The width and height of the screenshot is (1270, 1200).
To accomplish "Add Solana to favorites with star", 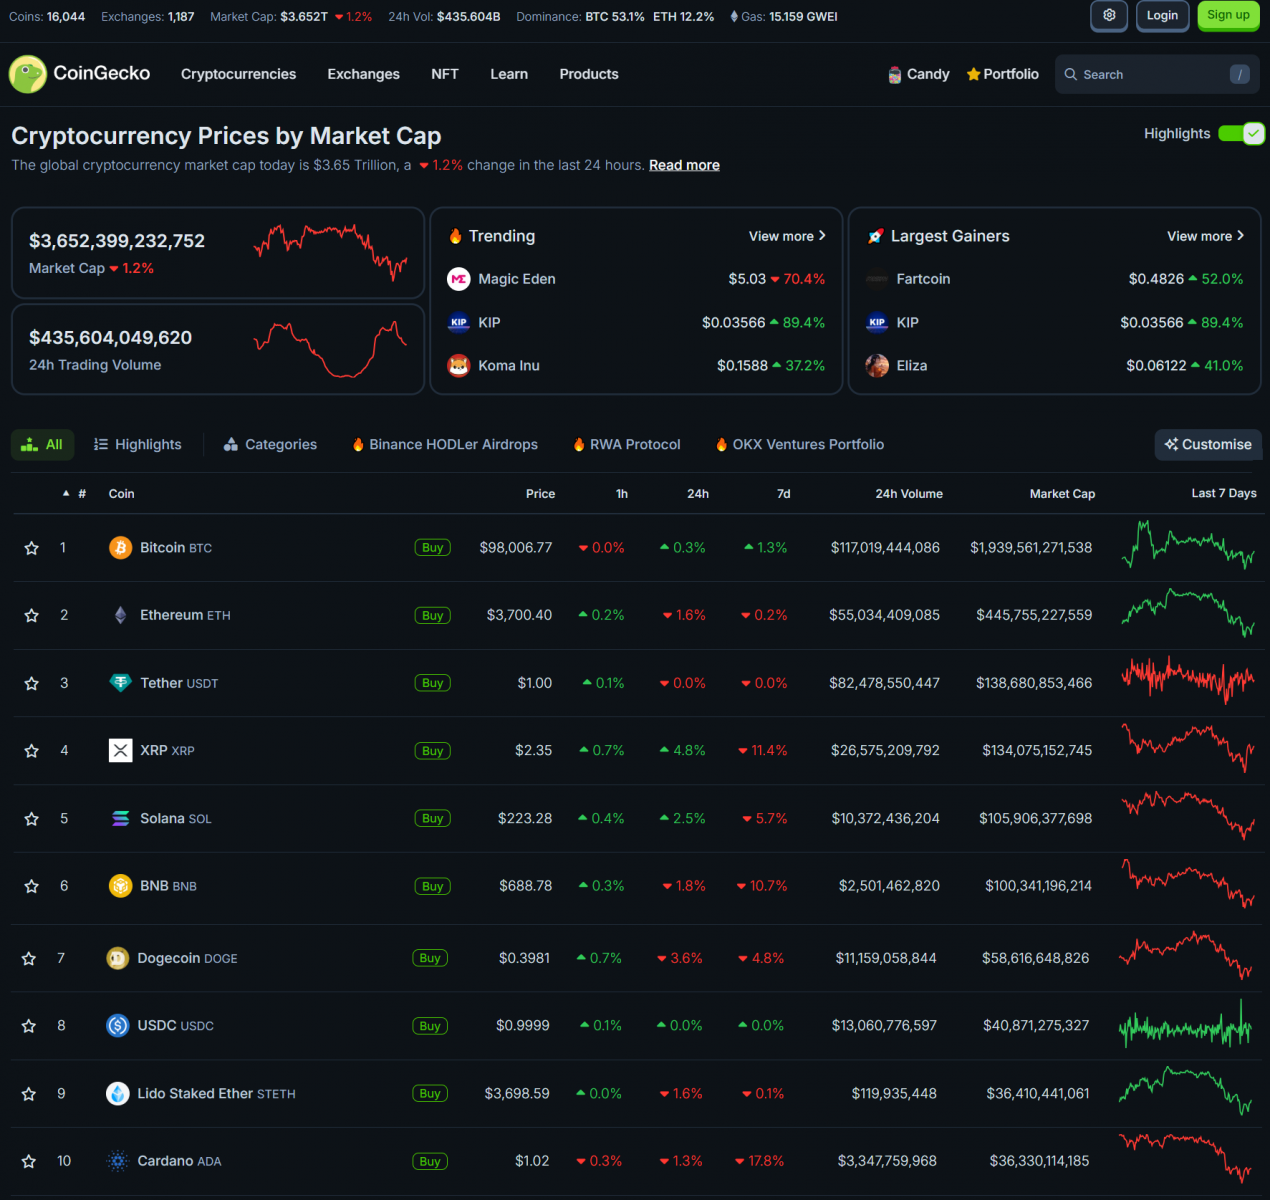I will pyautogui.click(x=32, y=819).
